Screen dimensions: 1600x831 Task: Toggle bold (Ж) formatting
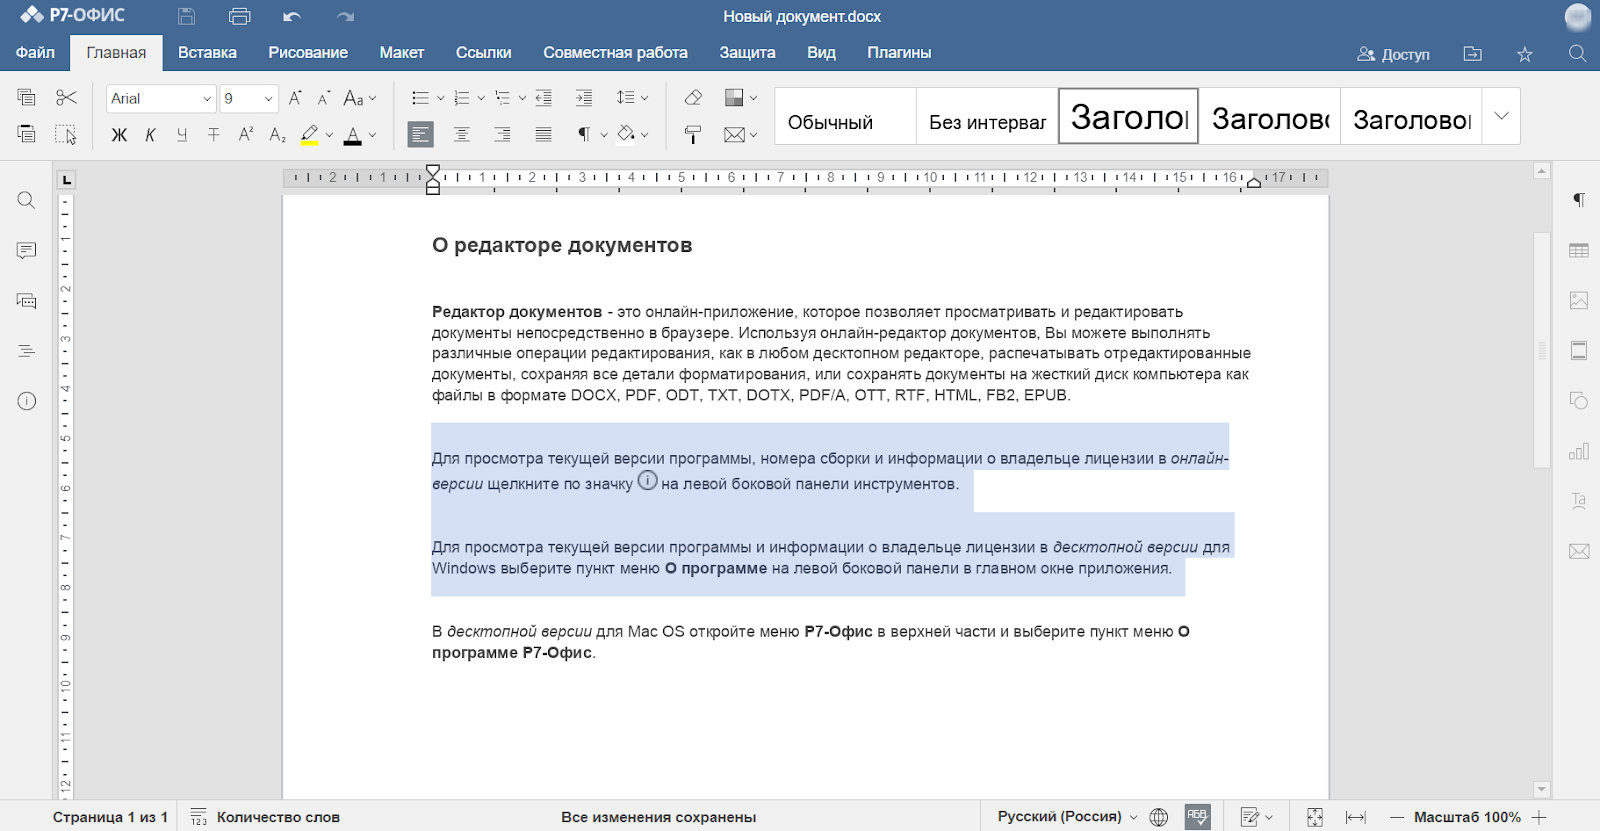(119, 134)
